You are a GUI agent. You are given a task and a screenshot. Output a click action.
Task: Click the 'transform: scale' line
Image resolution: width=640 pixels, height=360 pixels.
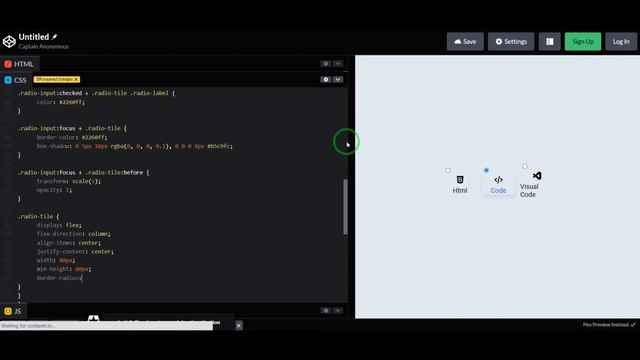69,181
